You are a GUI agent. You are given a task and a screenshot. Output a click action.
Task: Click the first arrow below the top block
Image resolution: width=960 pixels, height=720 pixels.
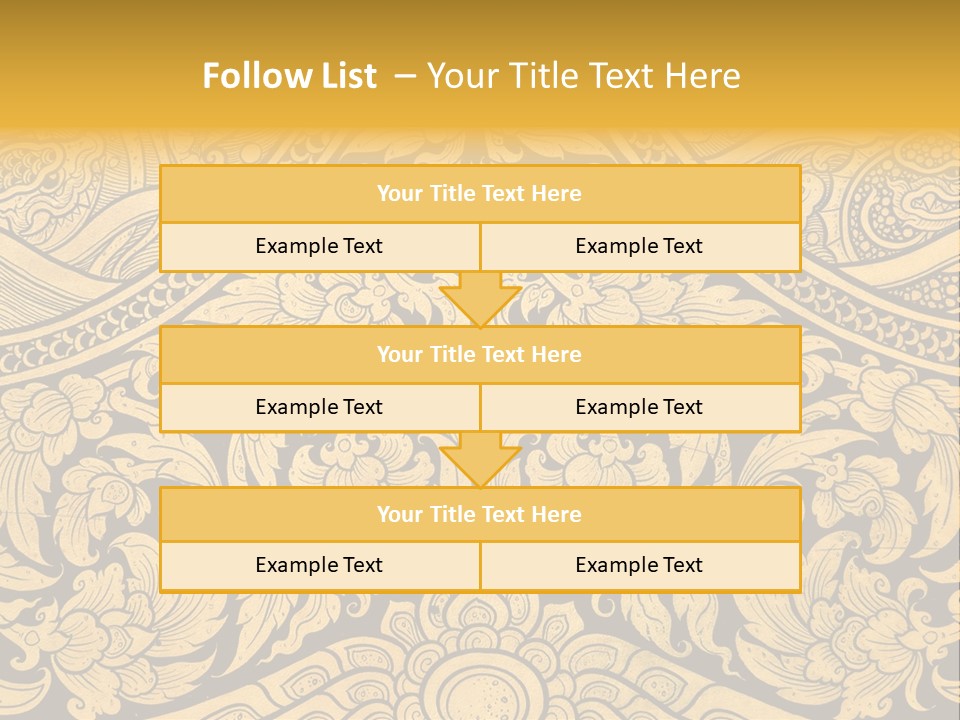[x=481, y=299]
